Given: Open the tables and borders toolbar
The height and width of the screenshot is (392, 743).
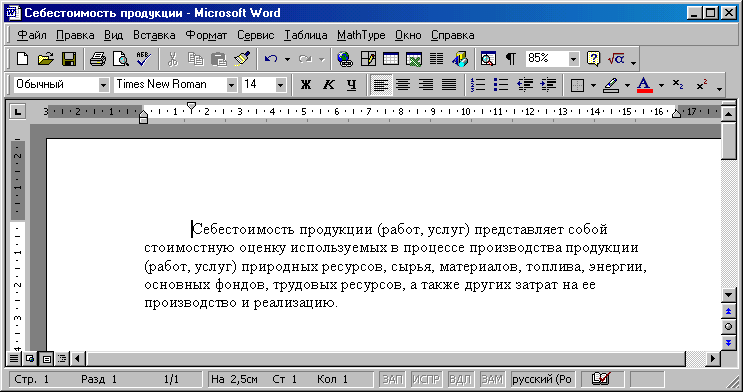Looking at the screenshot, I should point(368,59).
